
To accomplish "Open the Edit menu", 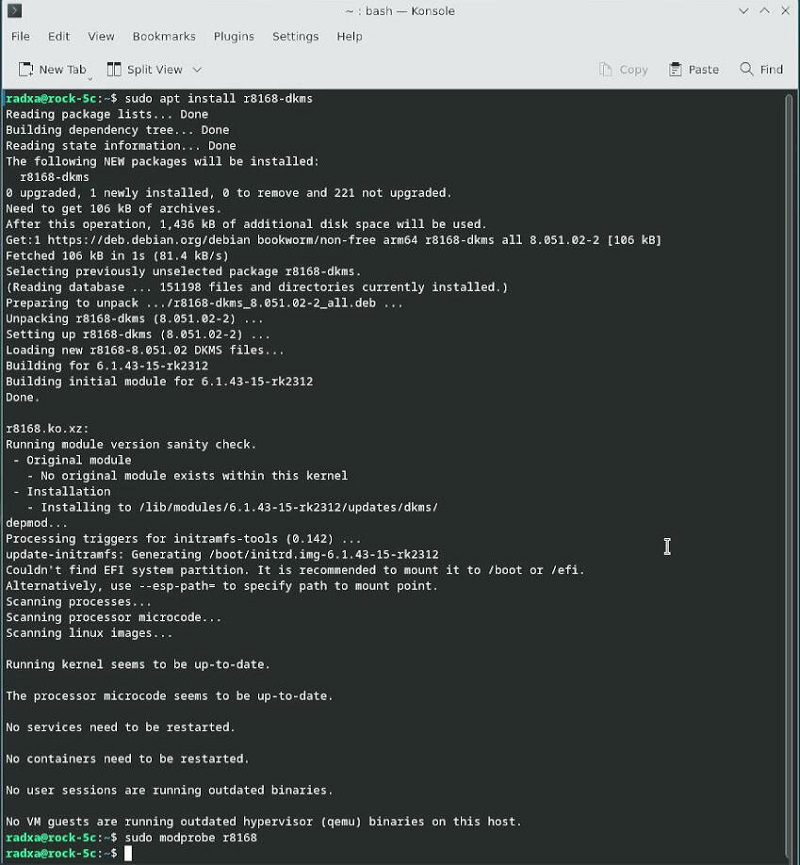I will coord(58,36).
